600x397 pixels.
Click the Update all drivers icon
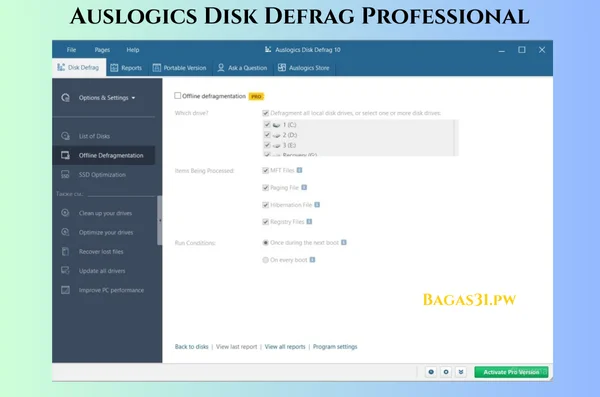click(x=65, y=271)
